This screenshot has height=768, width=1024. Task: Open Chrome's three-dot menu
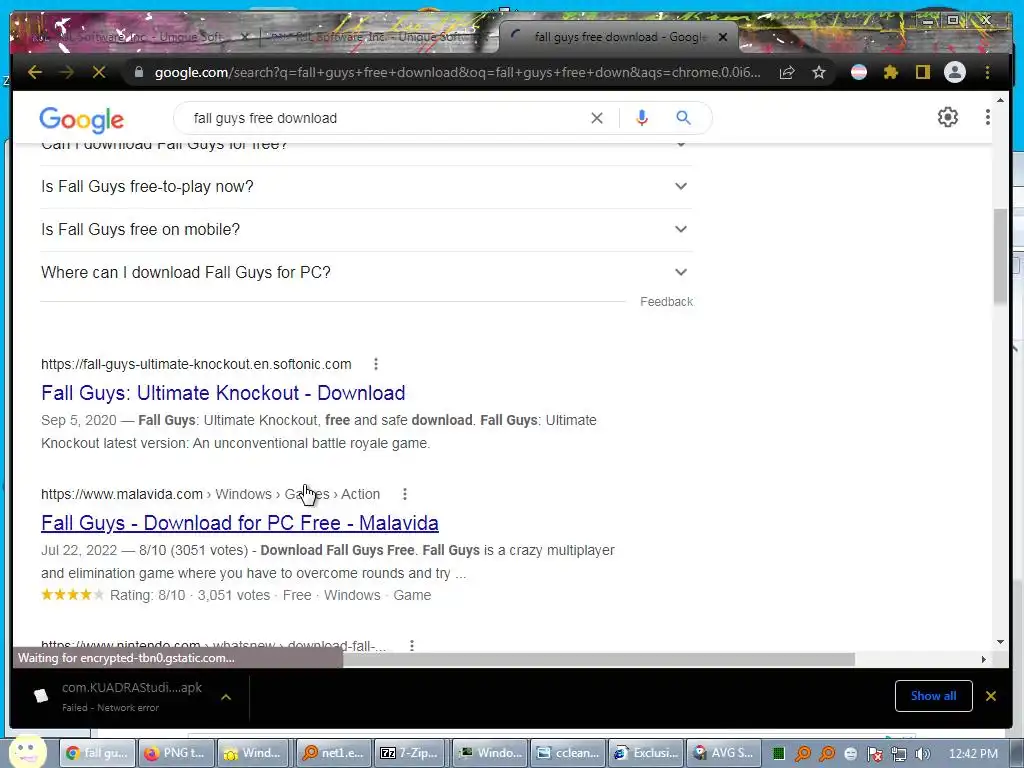click(x=987, y=72)
